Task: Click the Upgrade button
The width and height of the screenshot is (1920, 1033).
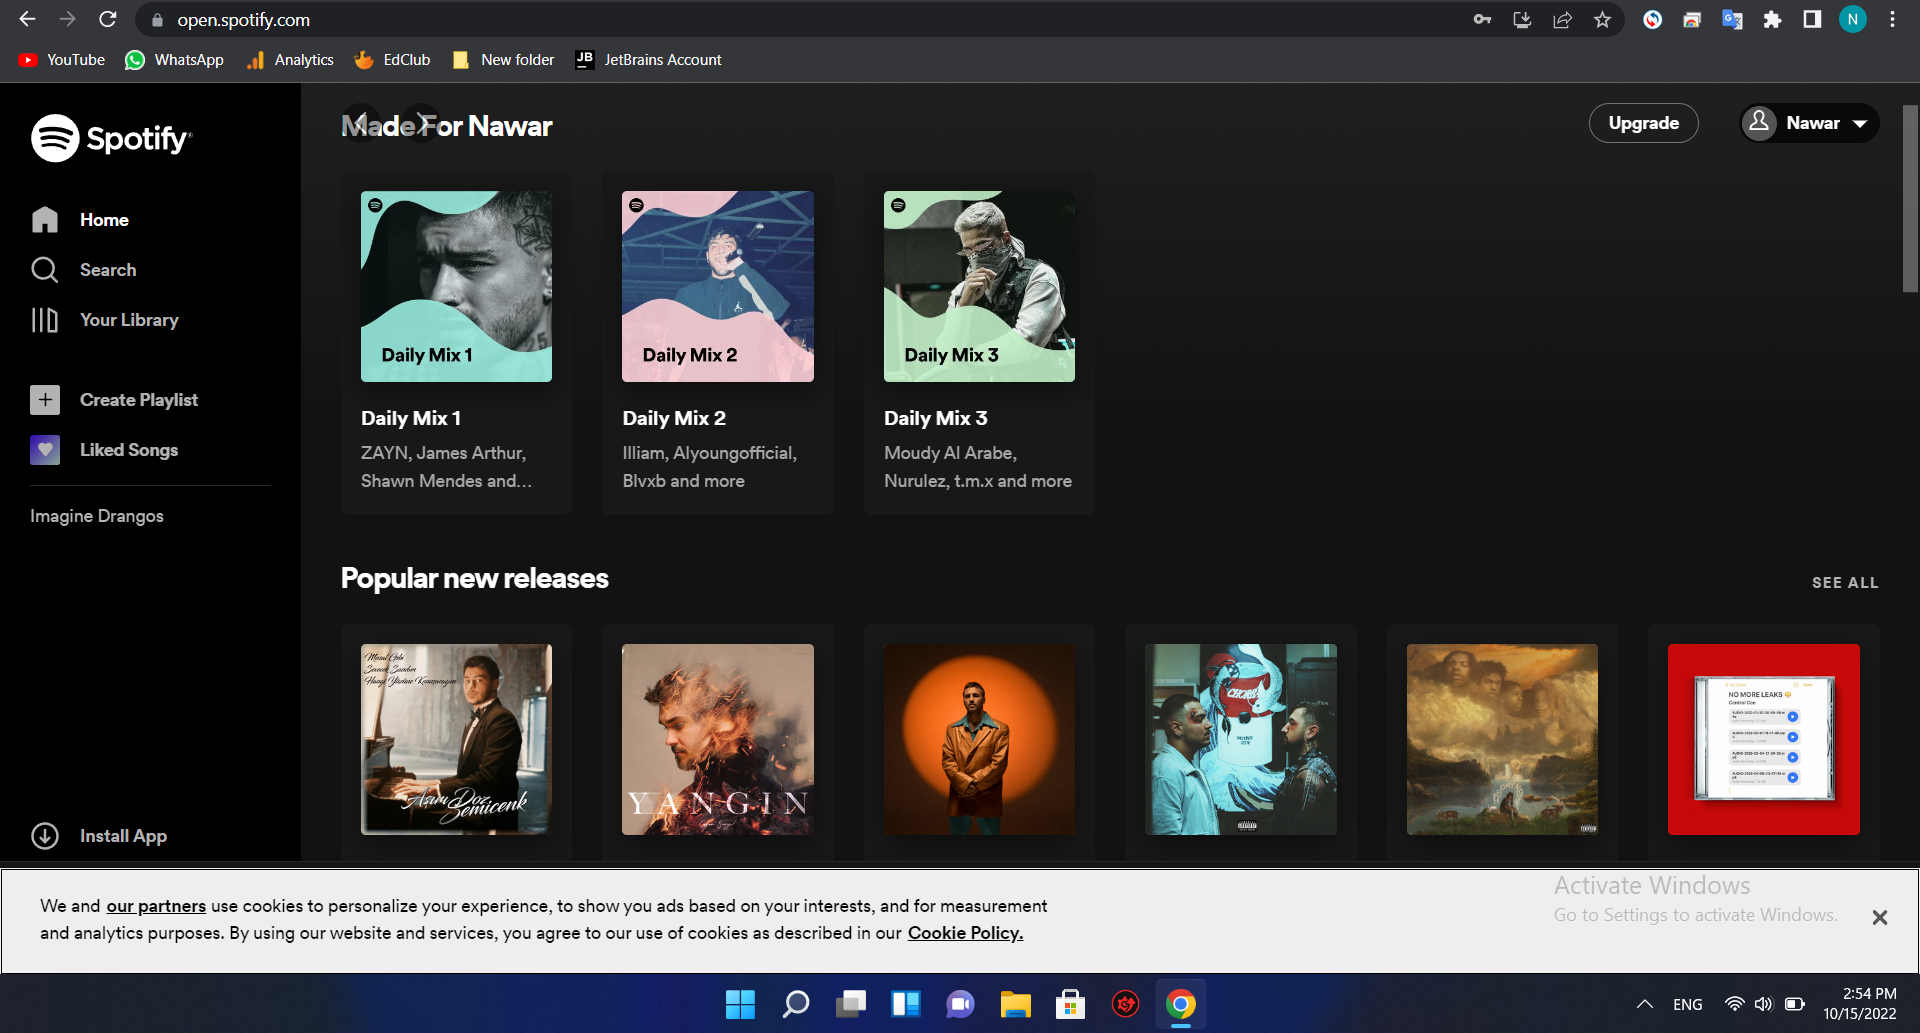Action: click(x=1643, y=123)
